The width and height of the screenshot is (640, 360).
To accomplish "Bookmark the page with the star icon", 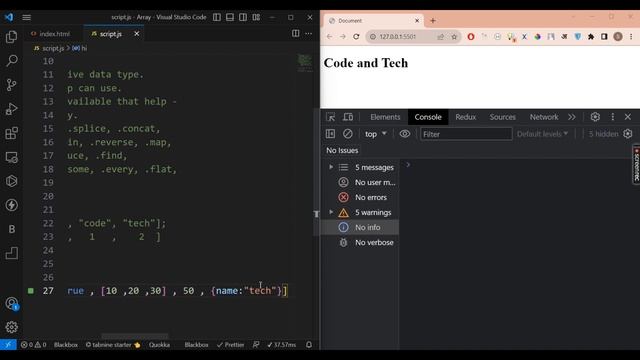I will [x=454, y=37].
